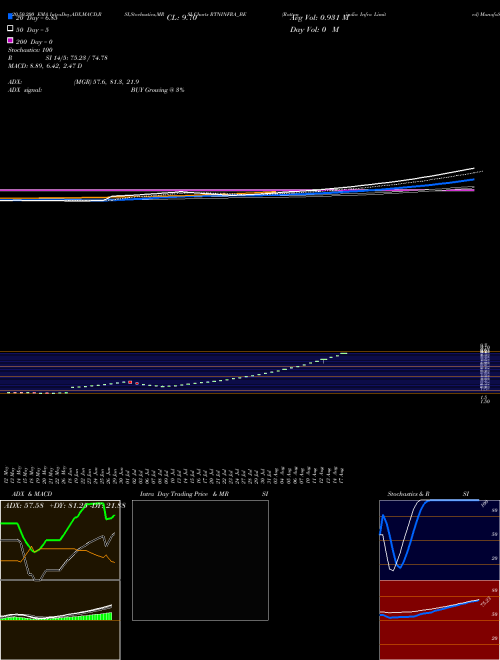Click the 200 Day - 0 legend text
Viewport: 500px width, 660px height.
34,42
